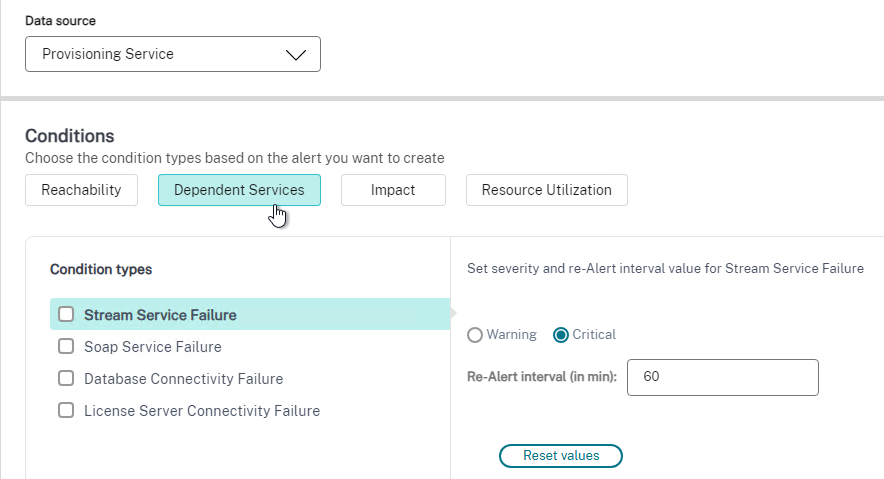884x479 pixels.
Task: Select the Database Connectivity Failure label
Action: pos(183,379)
